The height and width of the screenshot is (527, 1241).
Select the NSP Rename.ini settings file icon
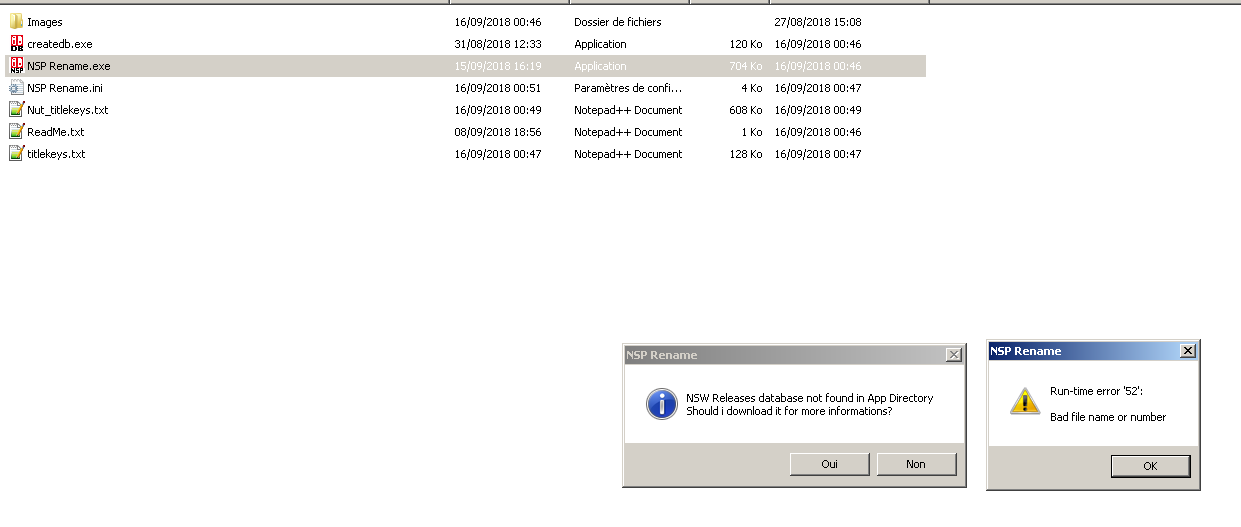pos(16,88)
